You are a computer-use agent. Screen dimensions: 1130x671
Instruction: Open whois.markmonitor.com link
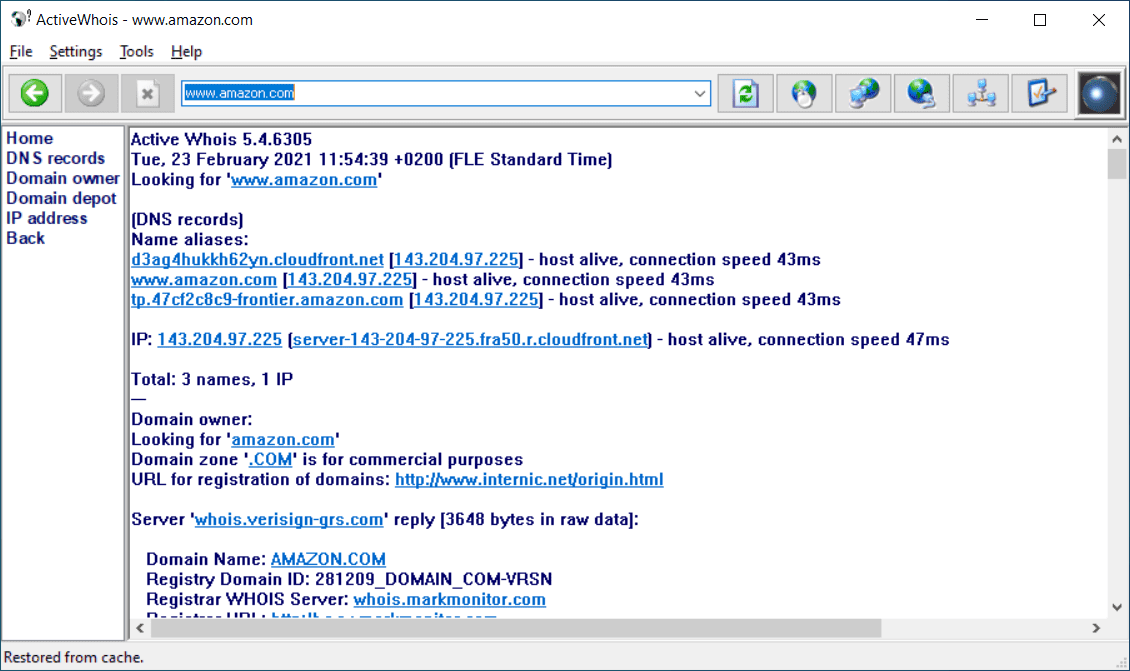[x=450, y=600]
